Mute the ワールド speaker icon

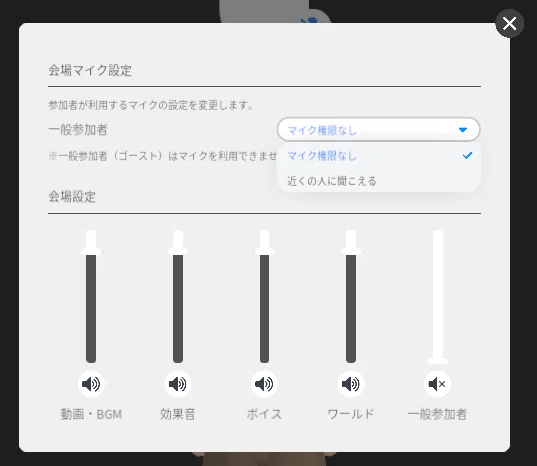[x=351, y=384]
